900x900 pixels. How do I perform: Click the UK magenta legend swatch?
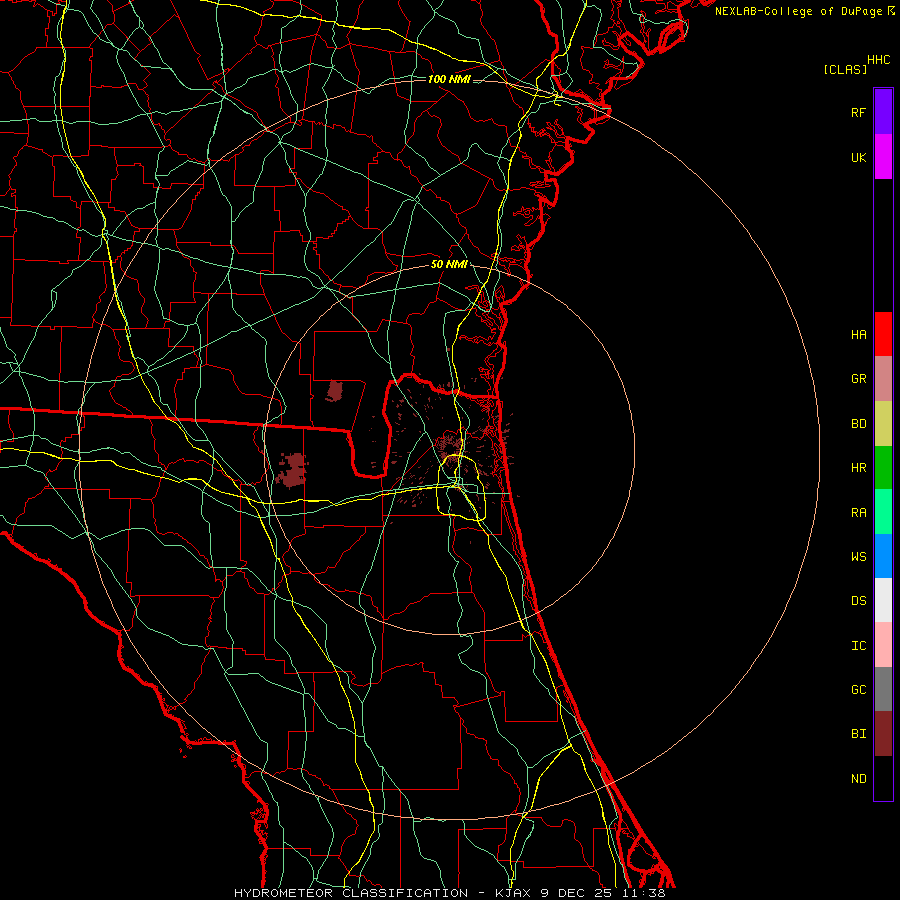883,157
